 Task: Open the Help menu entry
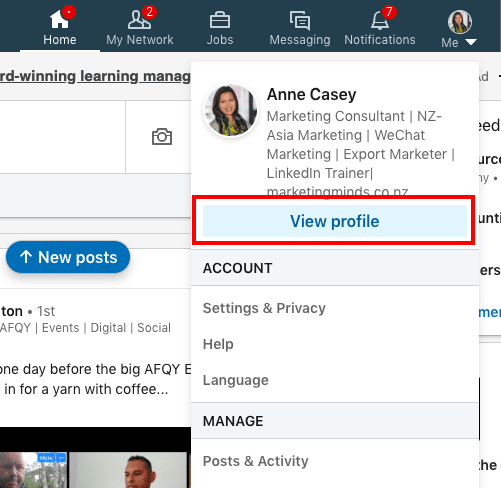coord(218,344)
